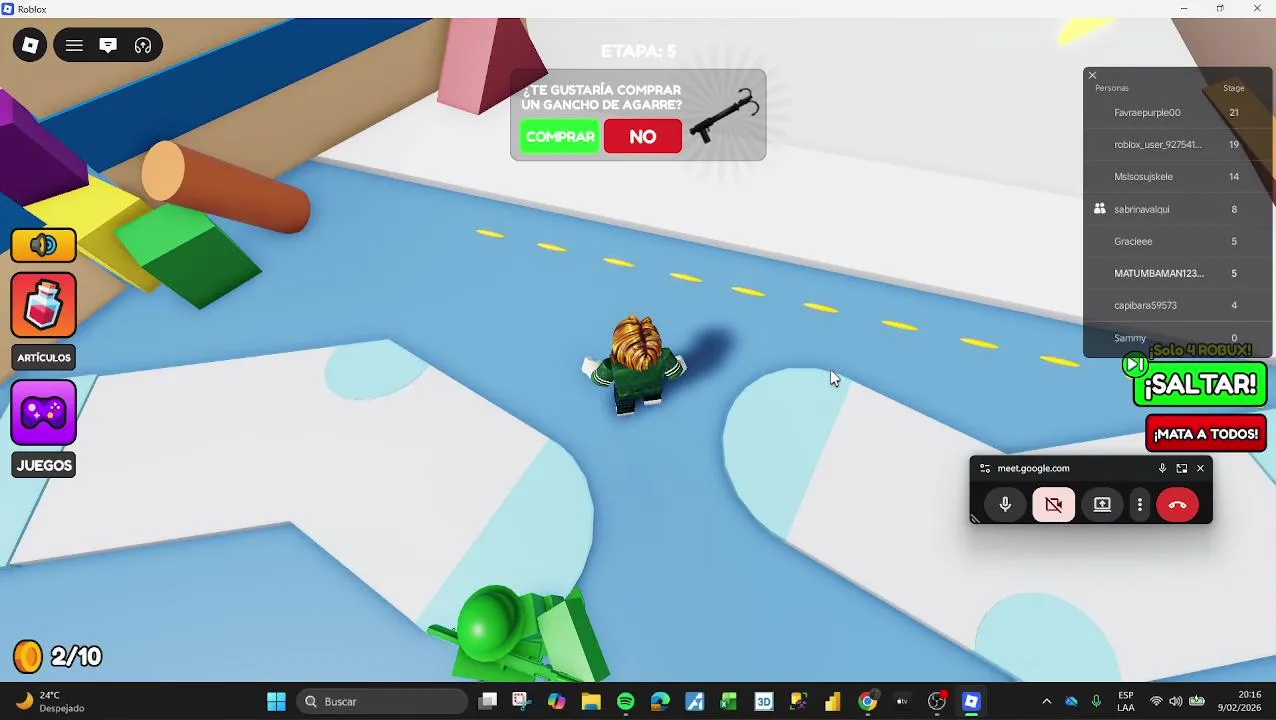Click the Personas leaderboard header
The width and height of the screenshot is (1276, 720).
(1112, 88)
